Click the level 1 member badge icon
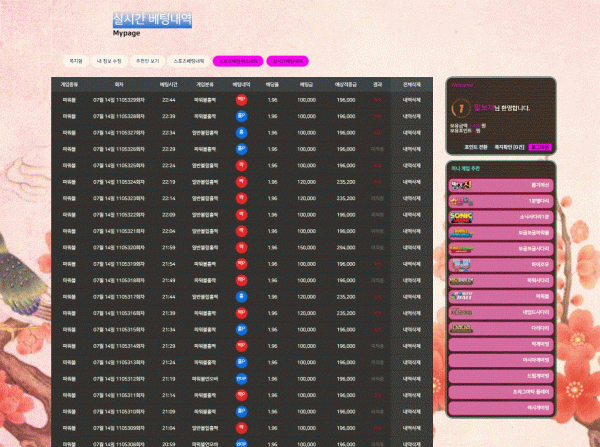Viewport: 600px width, 447px height. [x=461, y=108]
